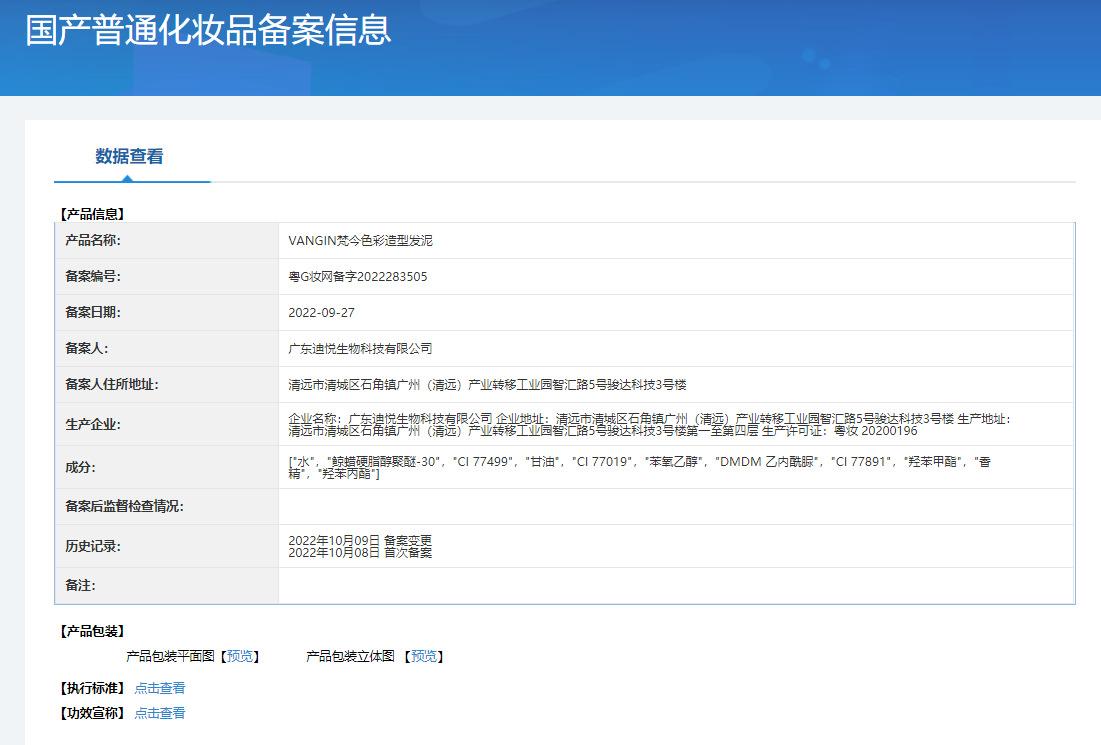Image resolution: width=1101 pixels, height=745 pixels.
Task: Click the 2022年10月09日 备案变更 history entry
Action: 360,540
